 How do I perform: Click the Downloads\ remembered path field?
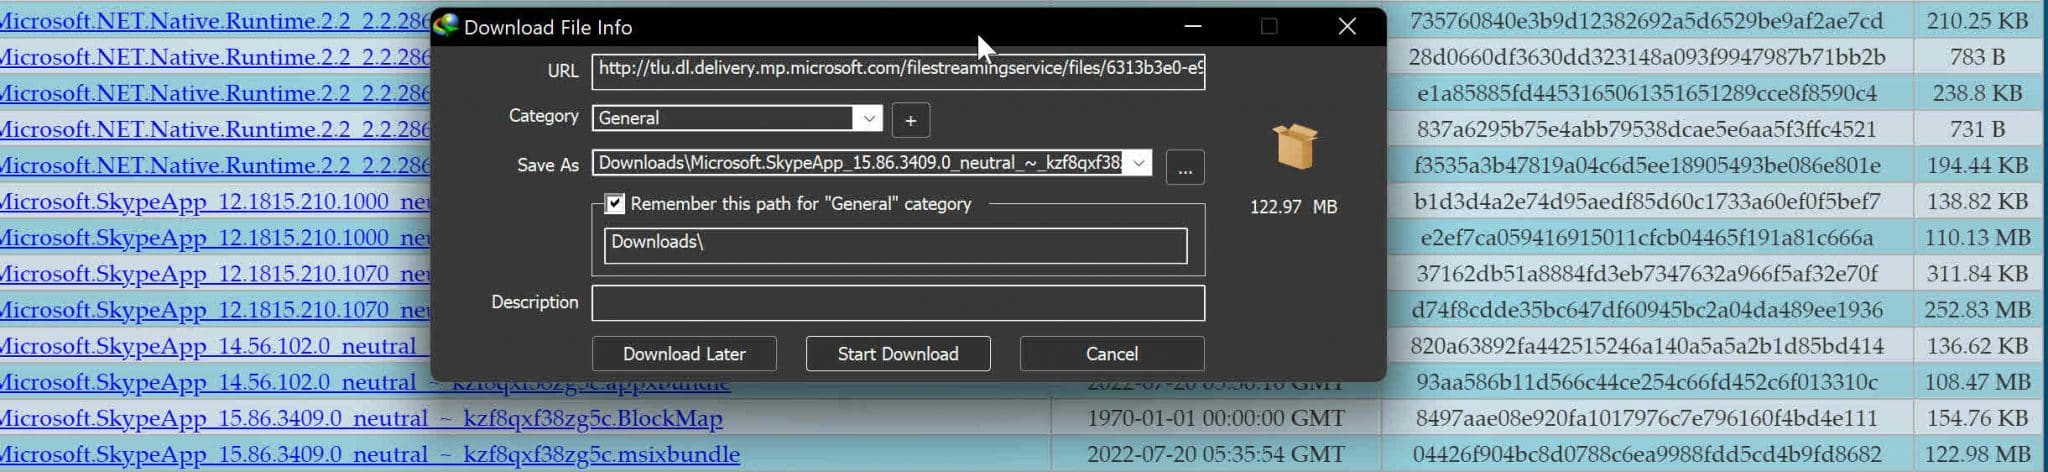[x=895, y=246]
